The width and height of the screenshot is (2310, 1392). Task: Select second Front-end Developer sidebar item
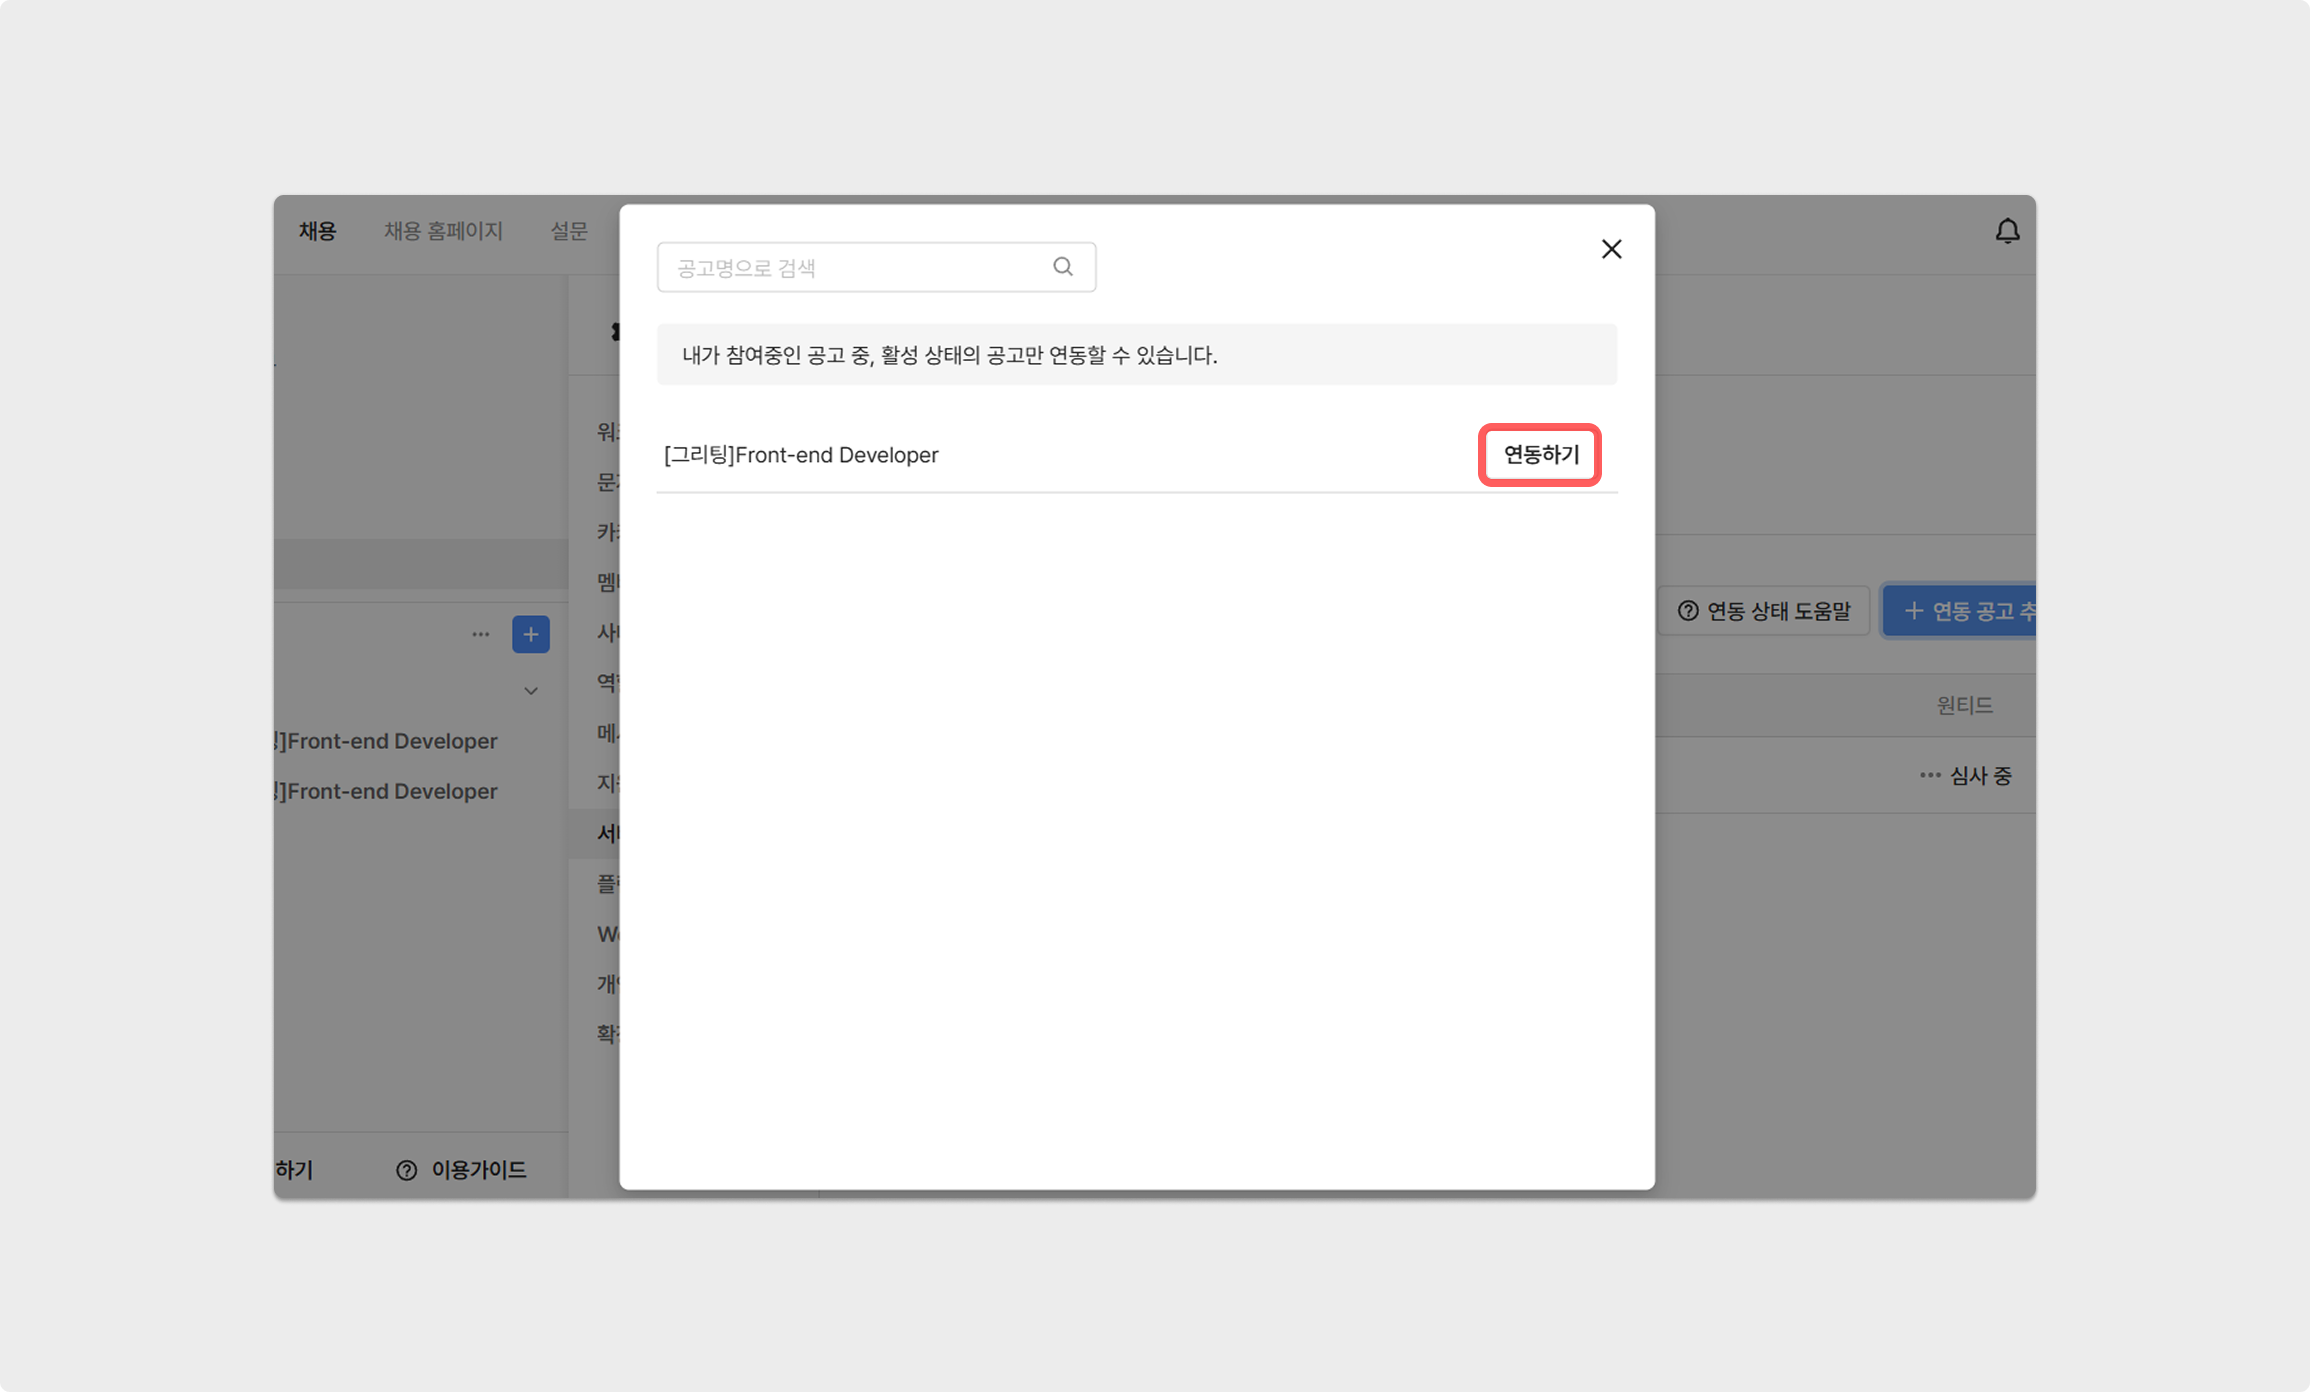pyautogui.click(x=391, y=791)
